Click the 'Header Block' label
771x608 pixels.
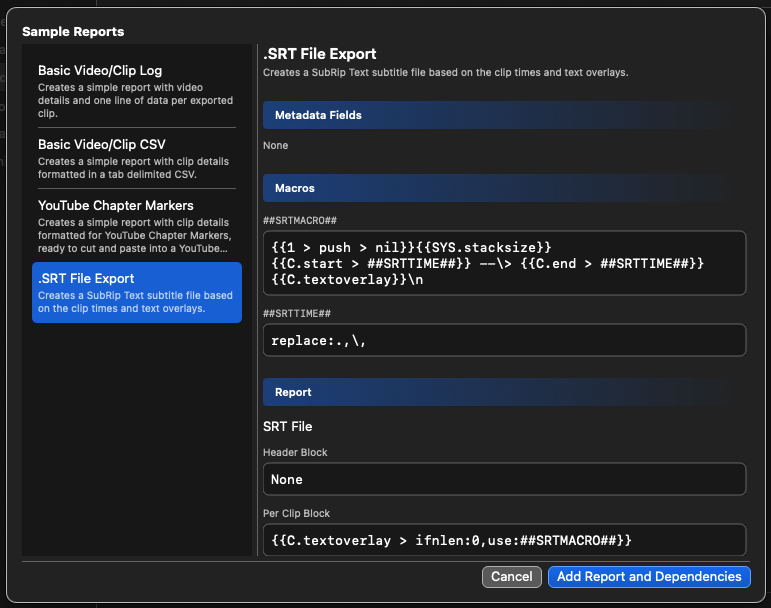(x=295, y=452)
